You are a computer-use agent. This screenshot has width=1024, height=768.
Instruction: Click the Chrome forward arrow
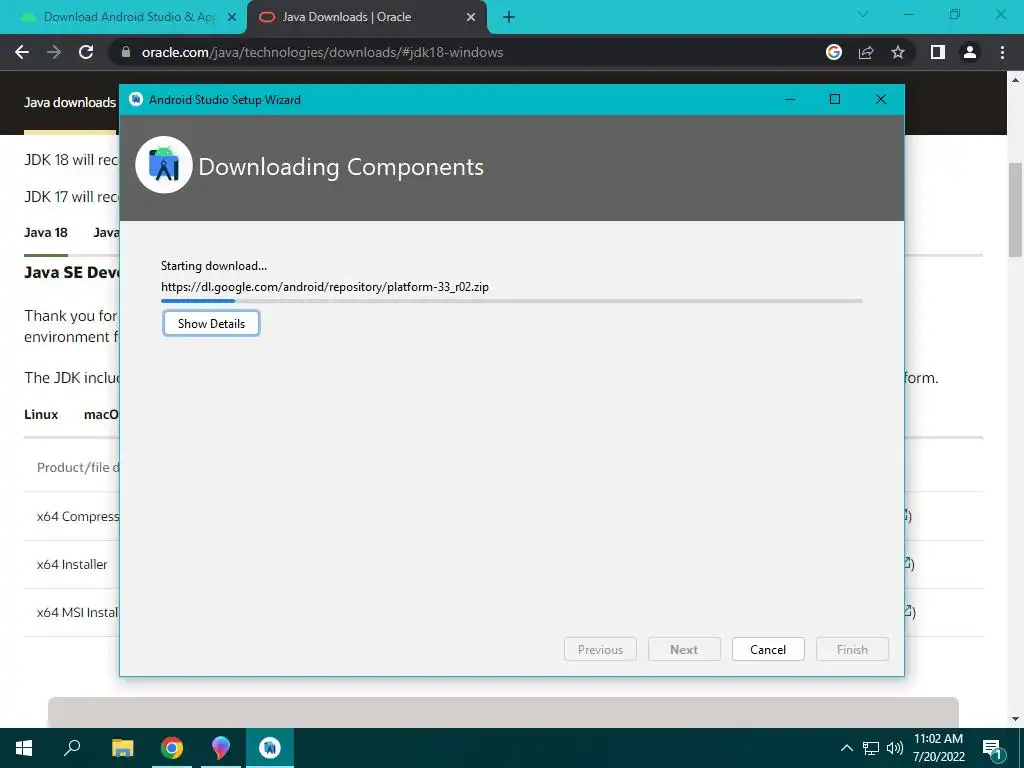click(54, 52)
